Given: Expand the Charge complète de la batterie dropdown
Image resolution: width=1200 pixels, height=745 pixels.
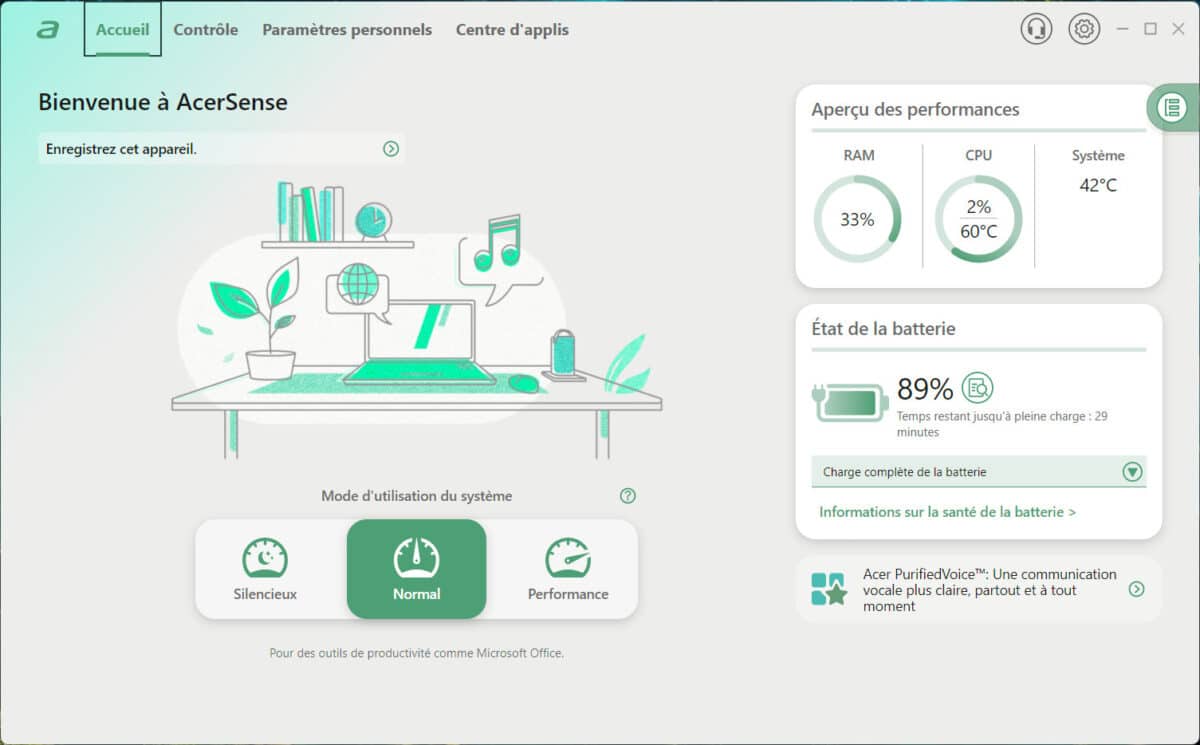Looking at the screenshot, I should 979,472.
